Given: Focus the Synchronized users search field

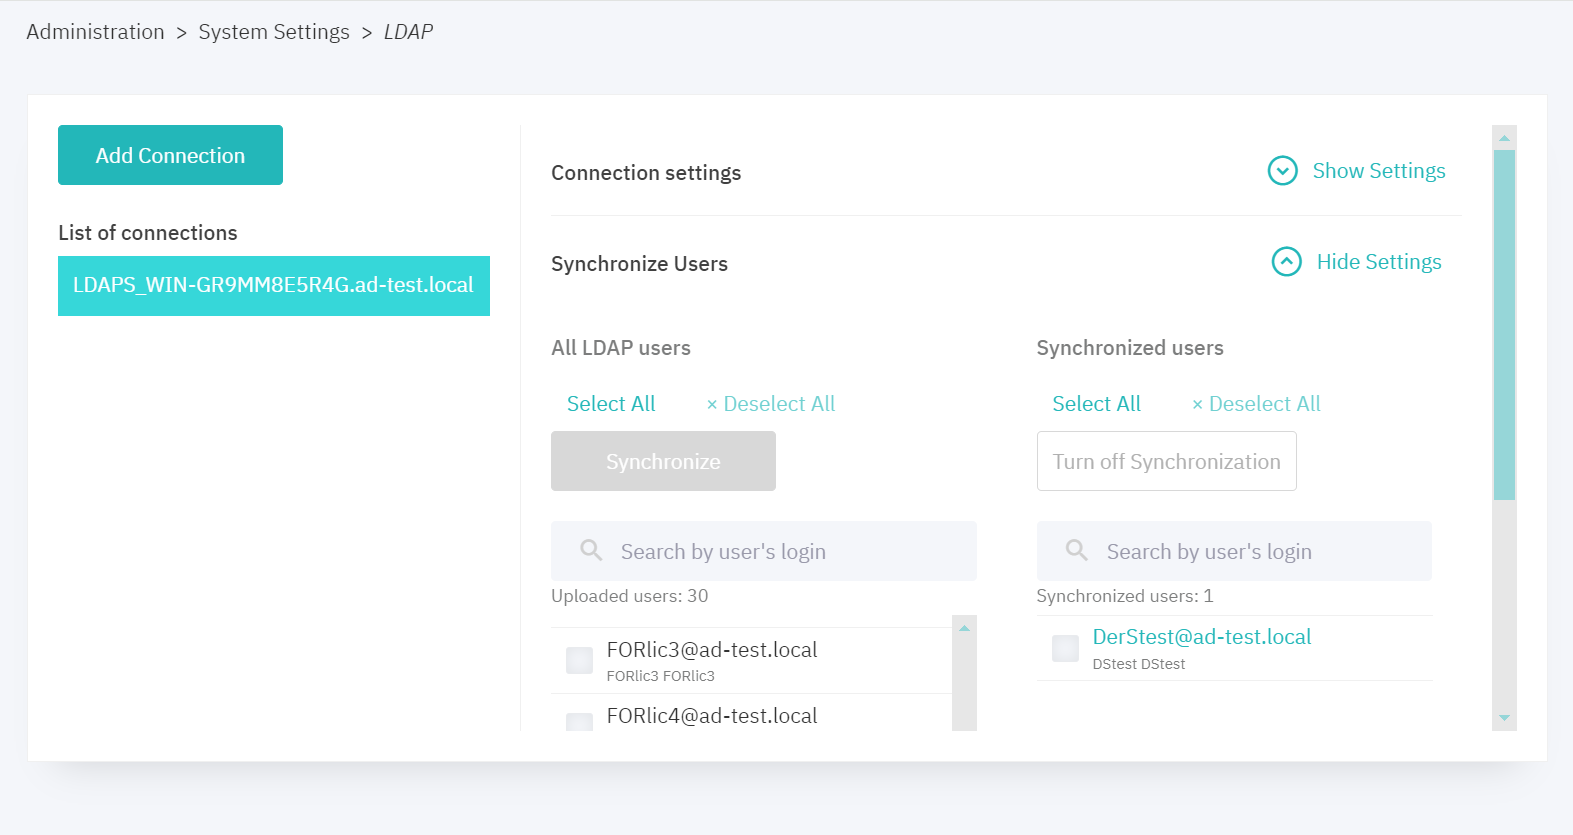Looking at the screenshot, I should click(1234, 551).
